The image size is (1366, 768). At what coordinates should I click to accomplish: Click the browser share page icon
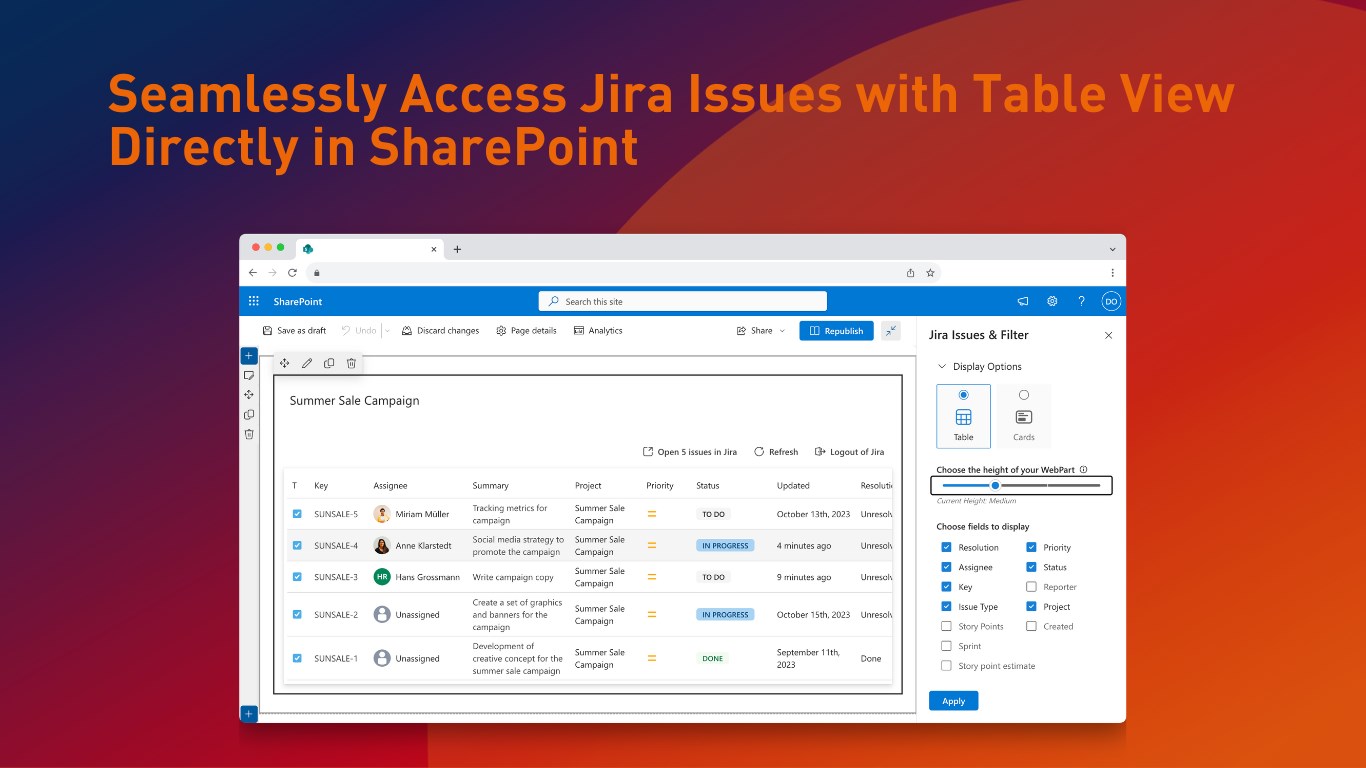pos(910,272)
